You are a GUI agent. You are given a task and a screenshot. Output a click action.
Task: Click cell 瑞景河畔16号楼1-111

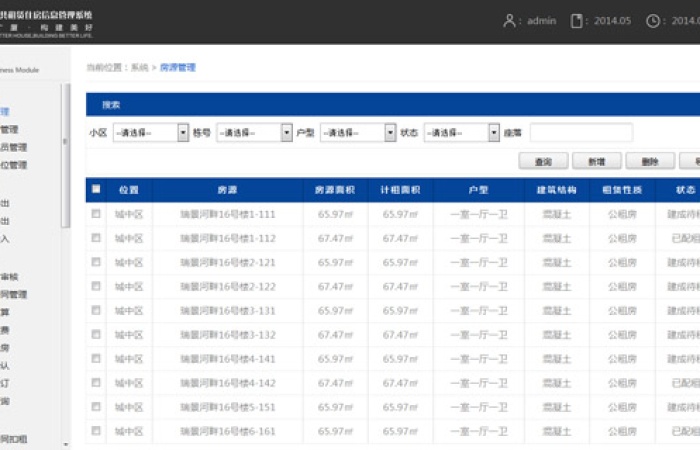(228, 214)
